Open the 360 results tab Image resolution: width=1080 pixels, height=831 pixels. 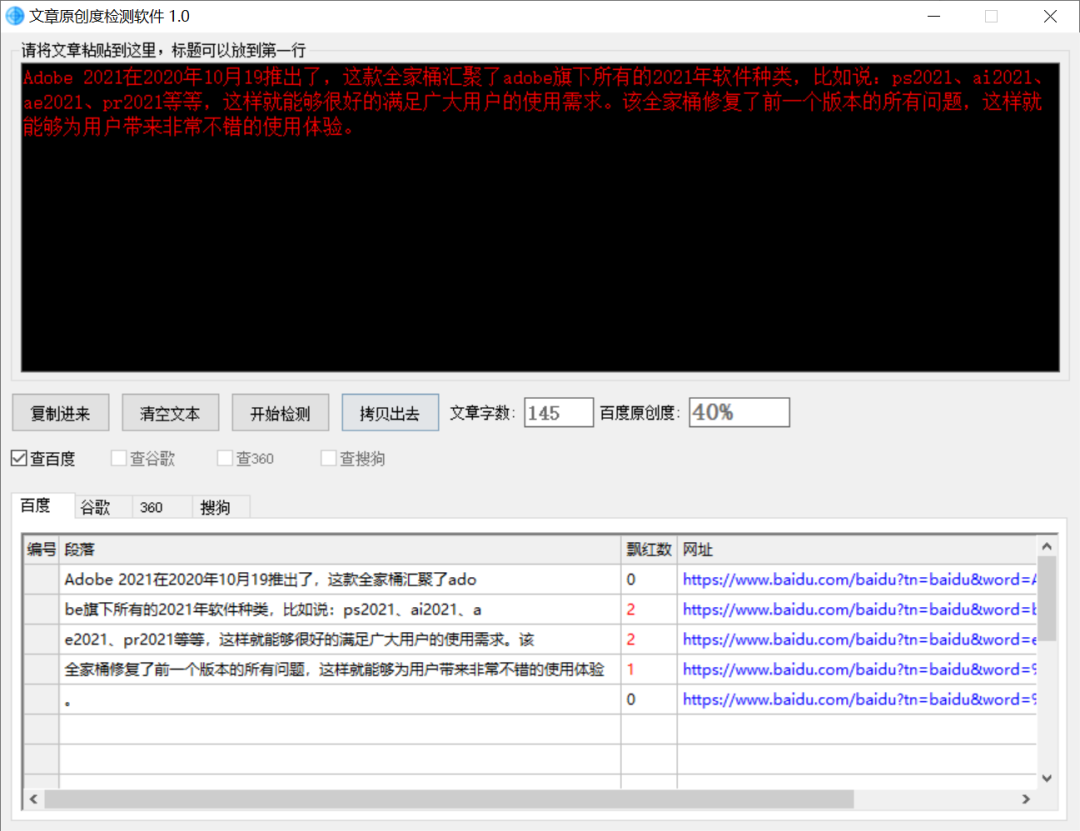tap(160, 507)
